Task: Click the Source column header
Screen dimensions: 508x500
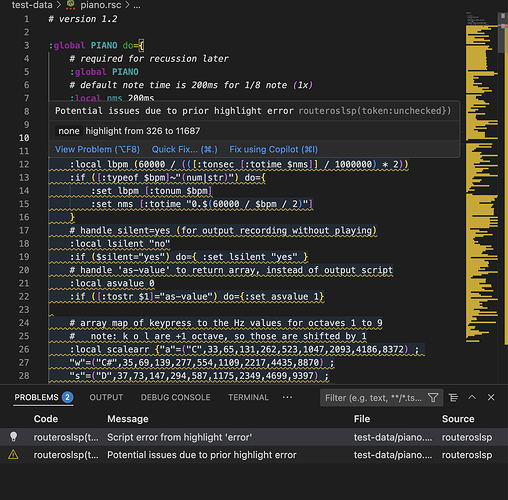Action: pyautogui.click(x=458, y=419)
